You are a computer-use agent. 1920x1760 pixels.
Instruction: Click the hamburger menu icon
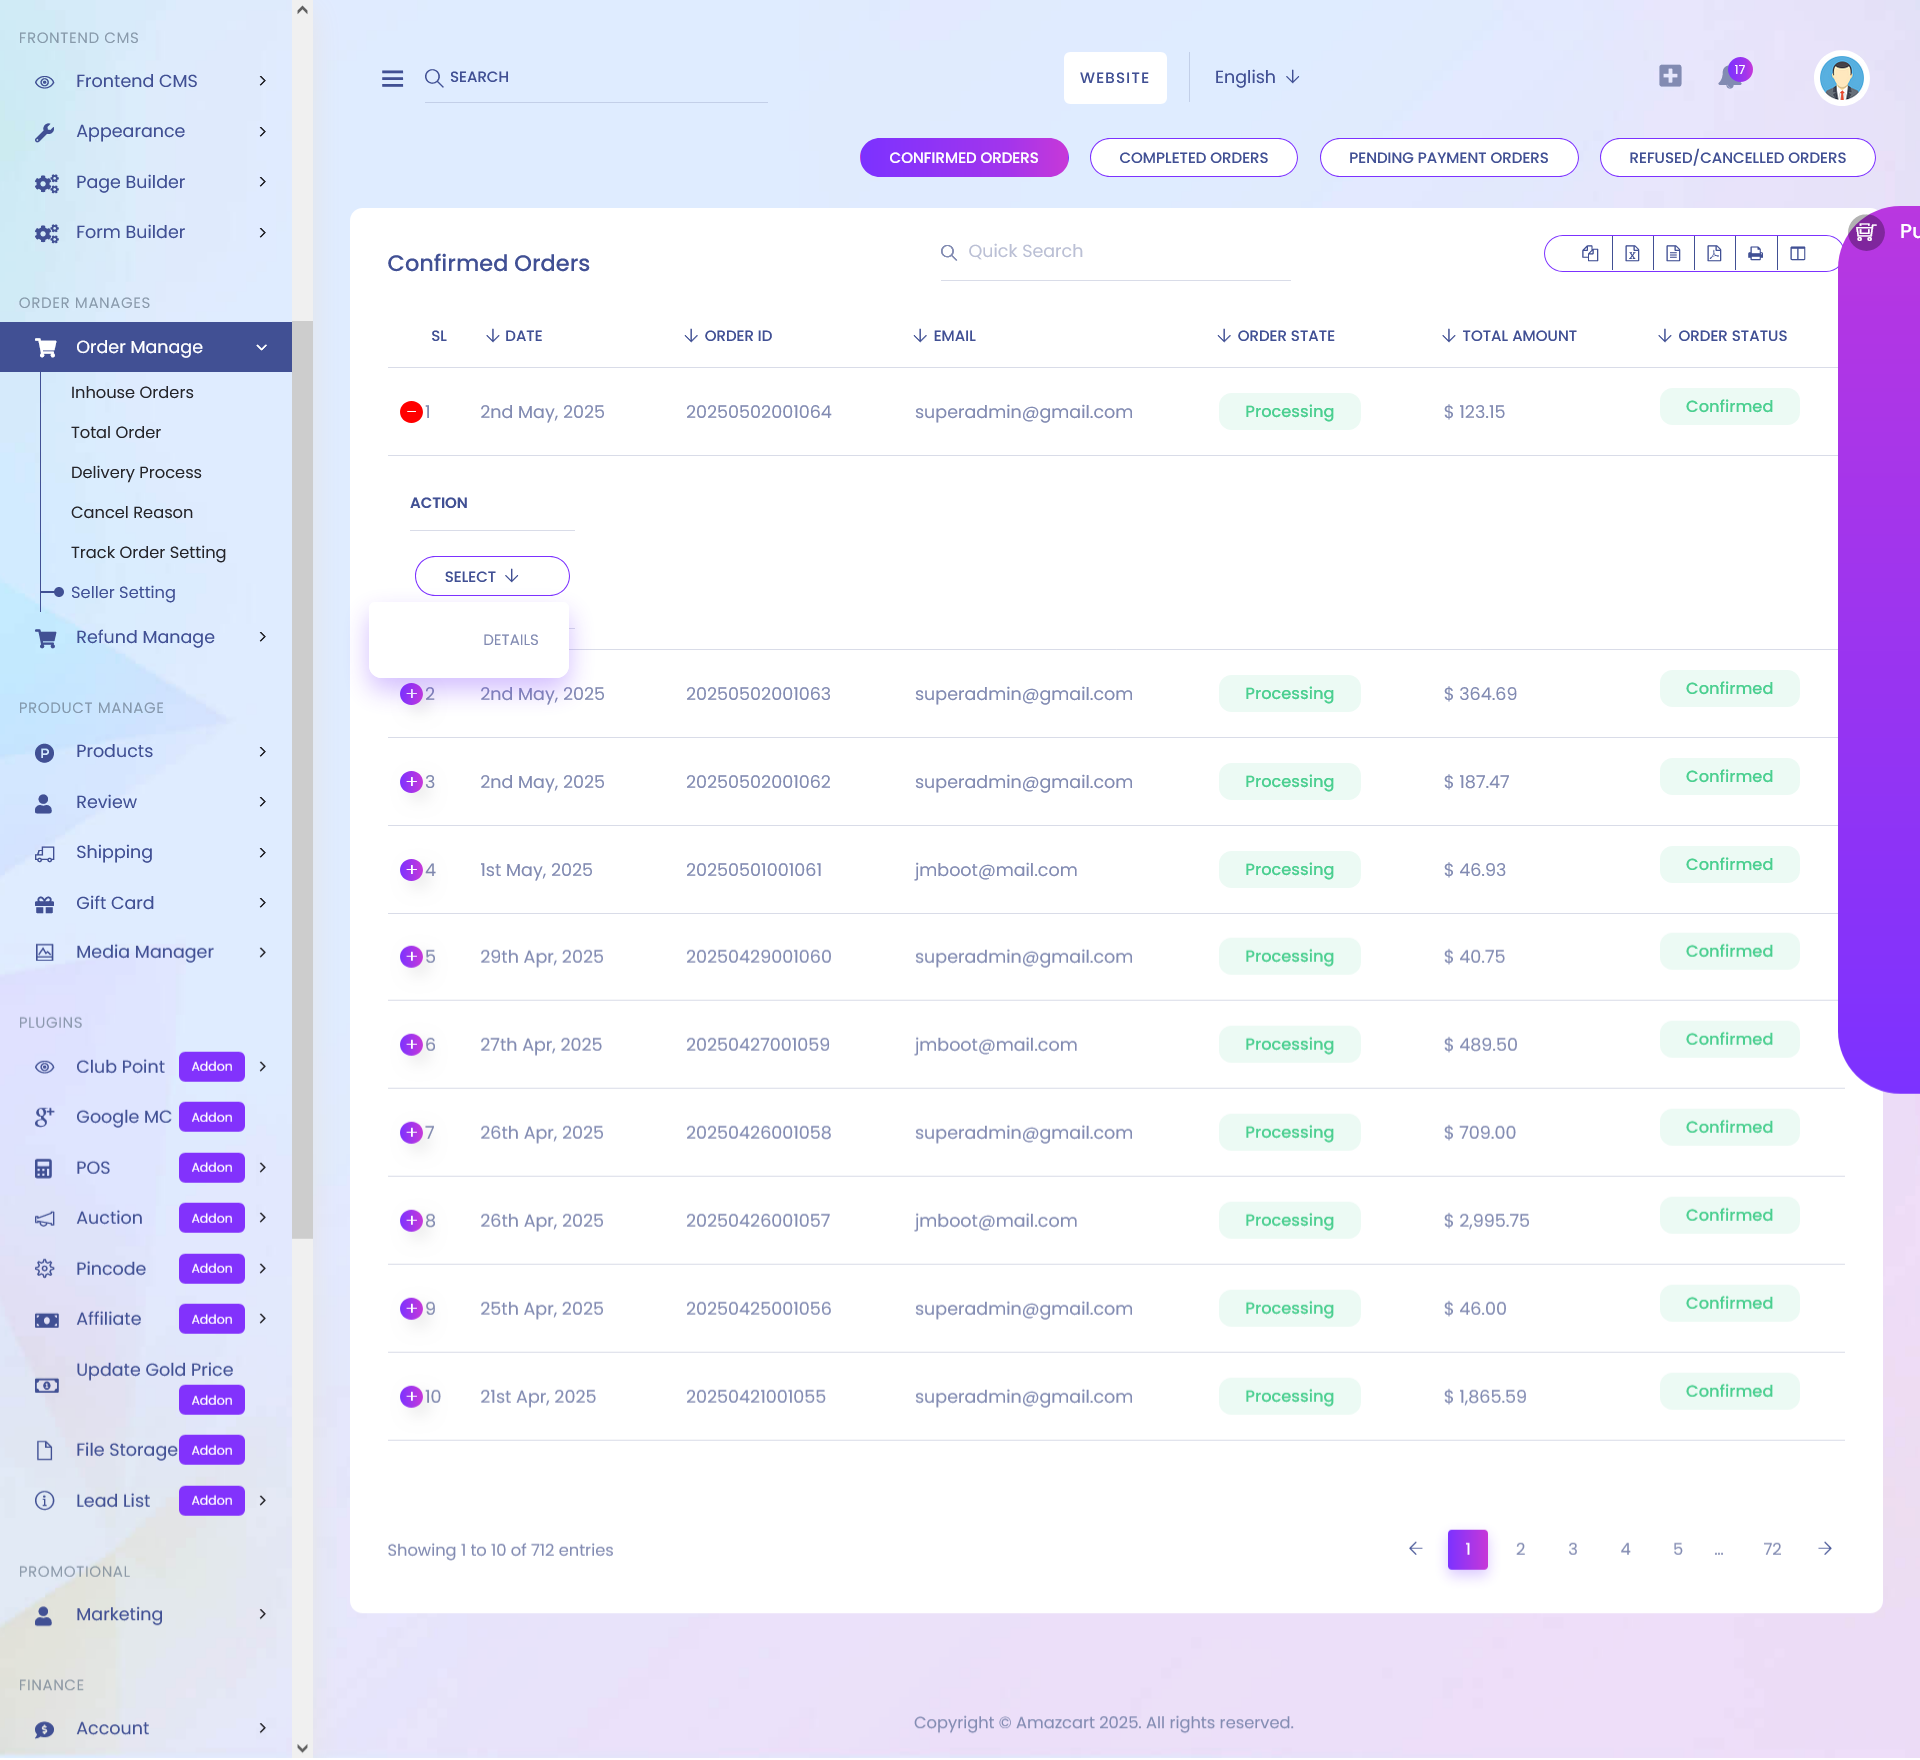[x=392, y=78]
